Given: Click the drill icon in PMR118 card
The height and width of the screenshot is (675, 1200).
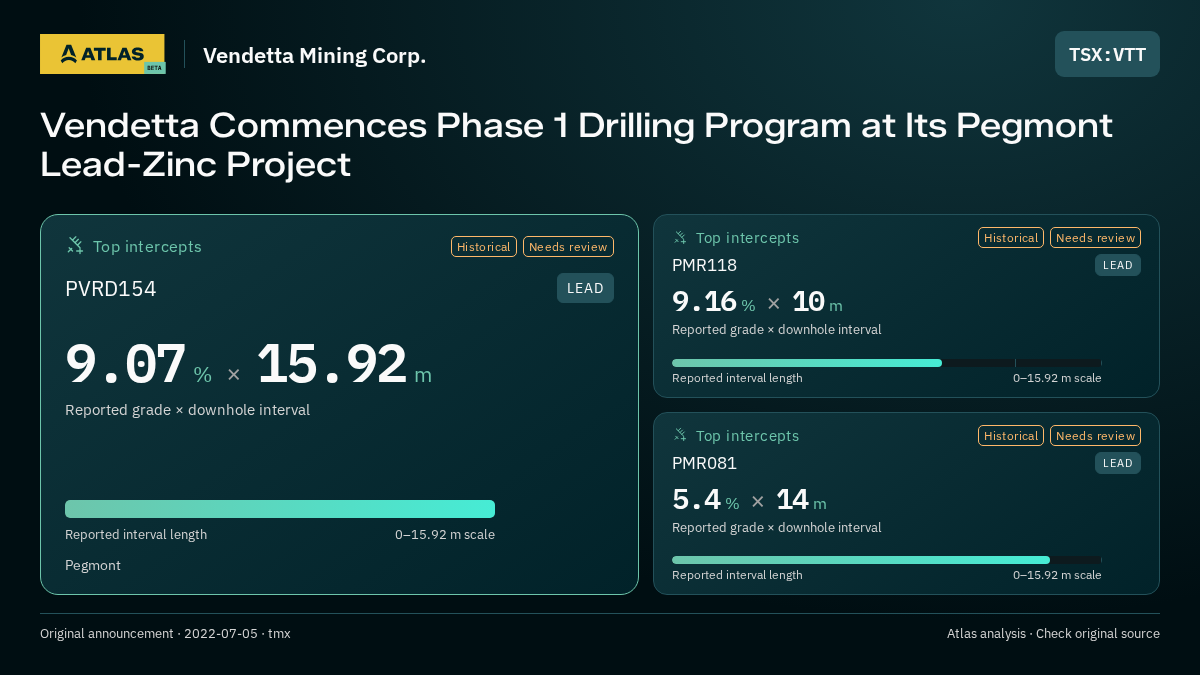Looking at the screenshot, I should 680,237.
